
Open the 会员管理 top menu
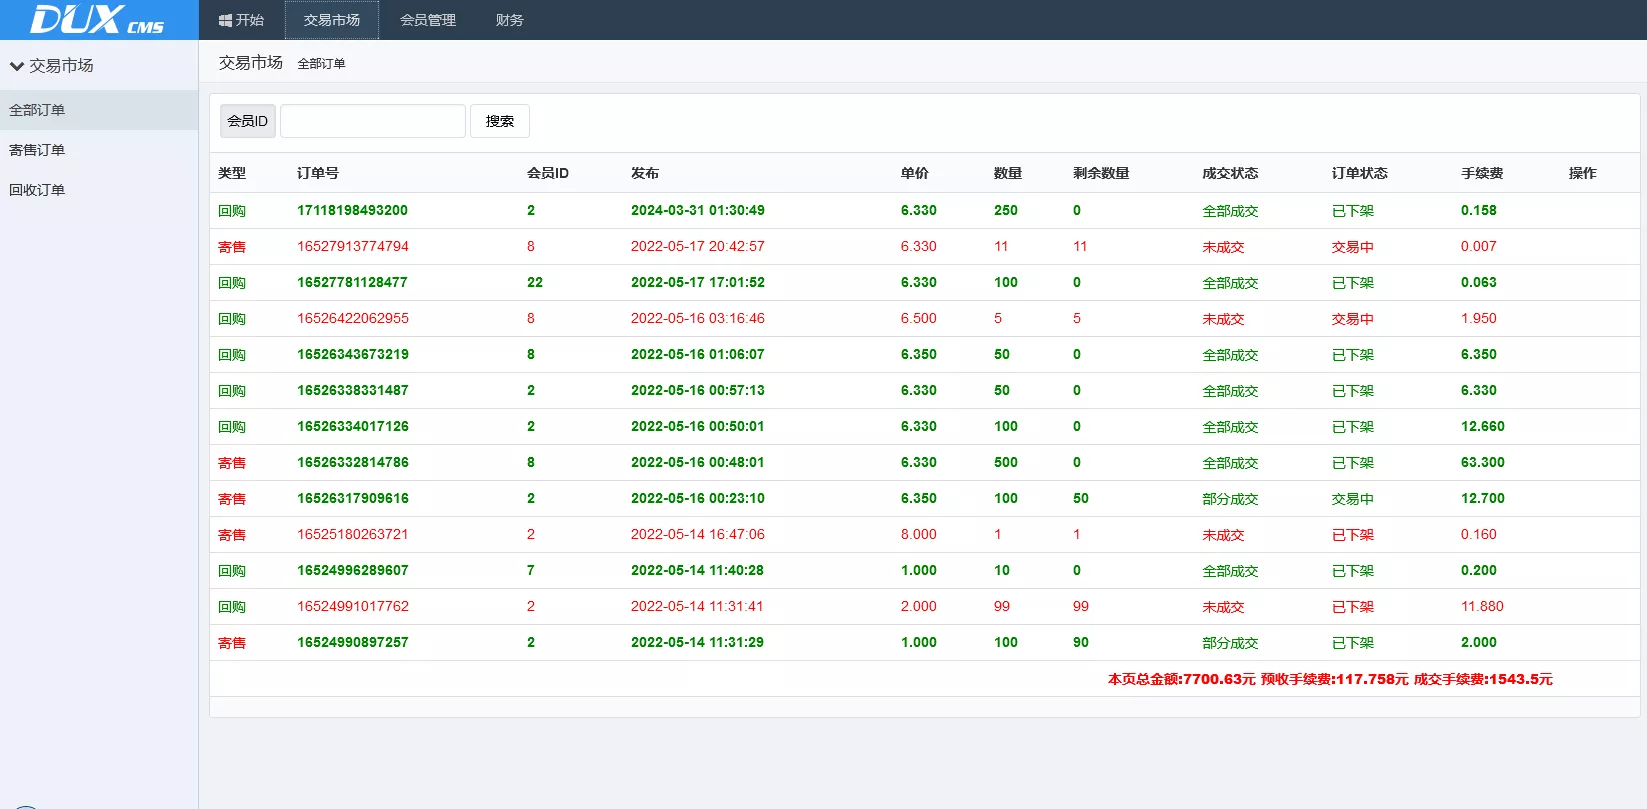(x=427, y=20)
